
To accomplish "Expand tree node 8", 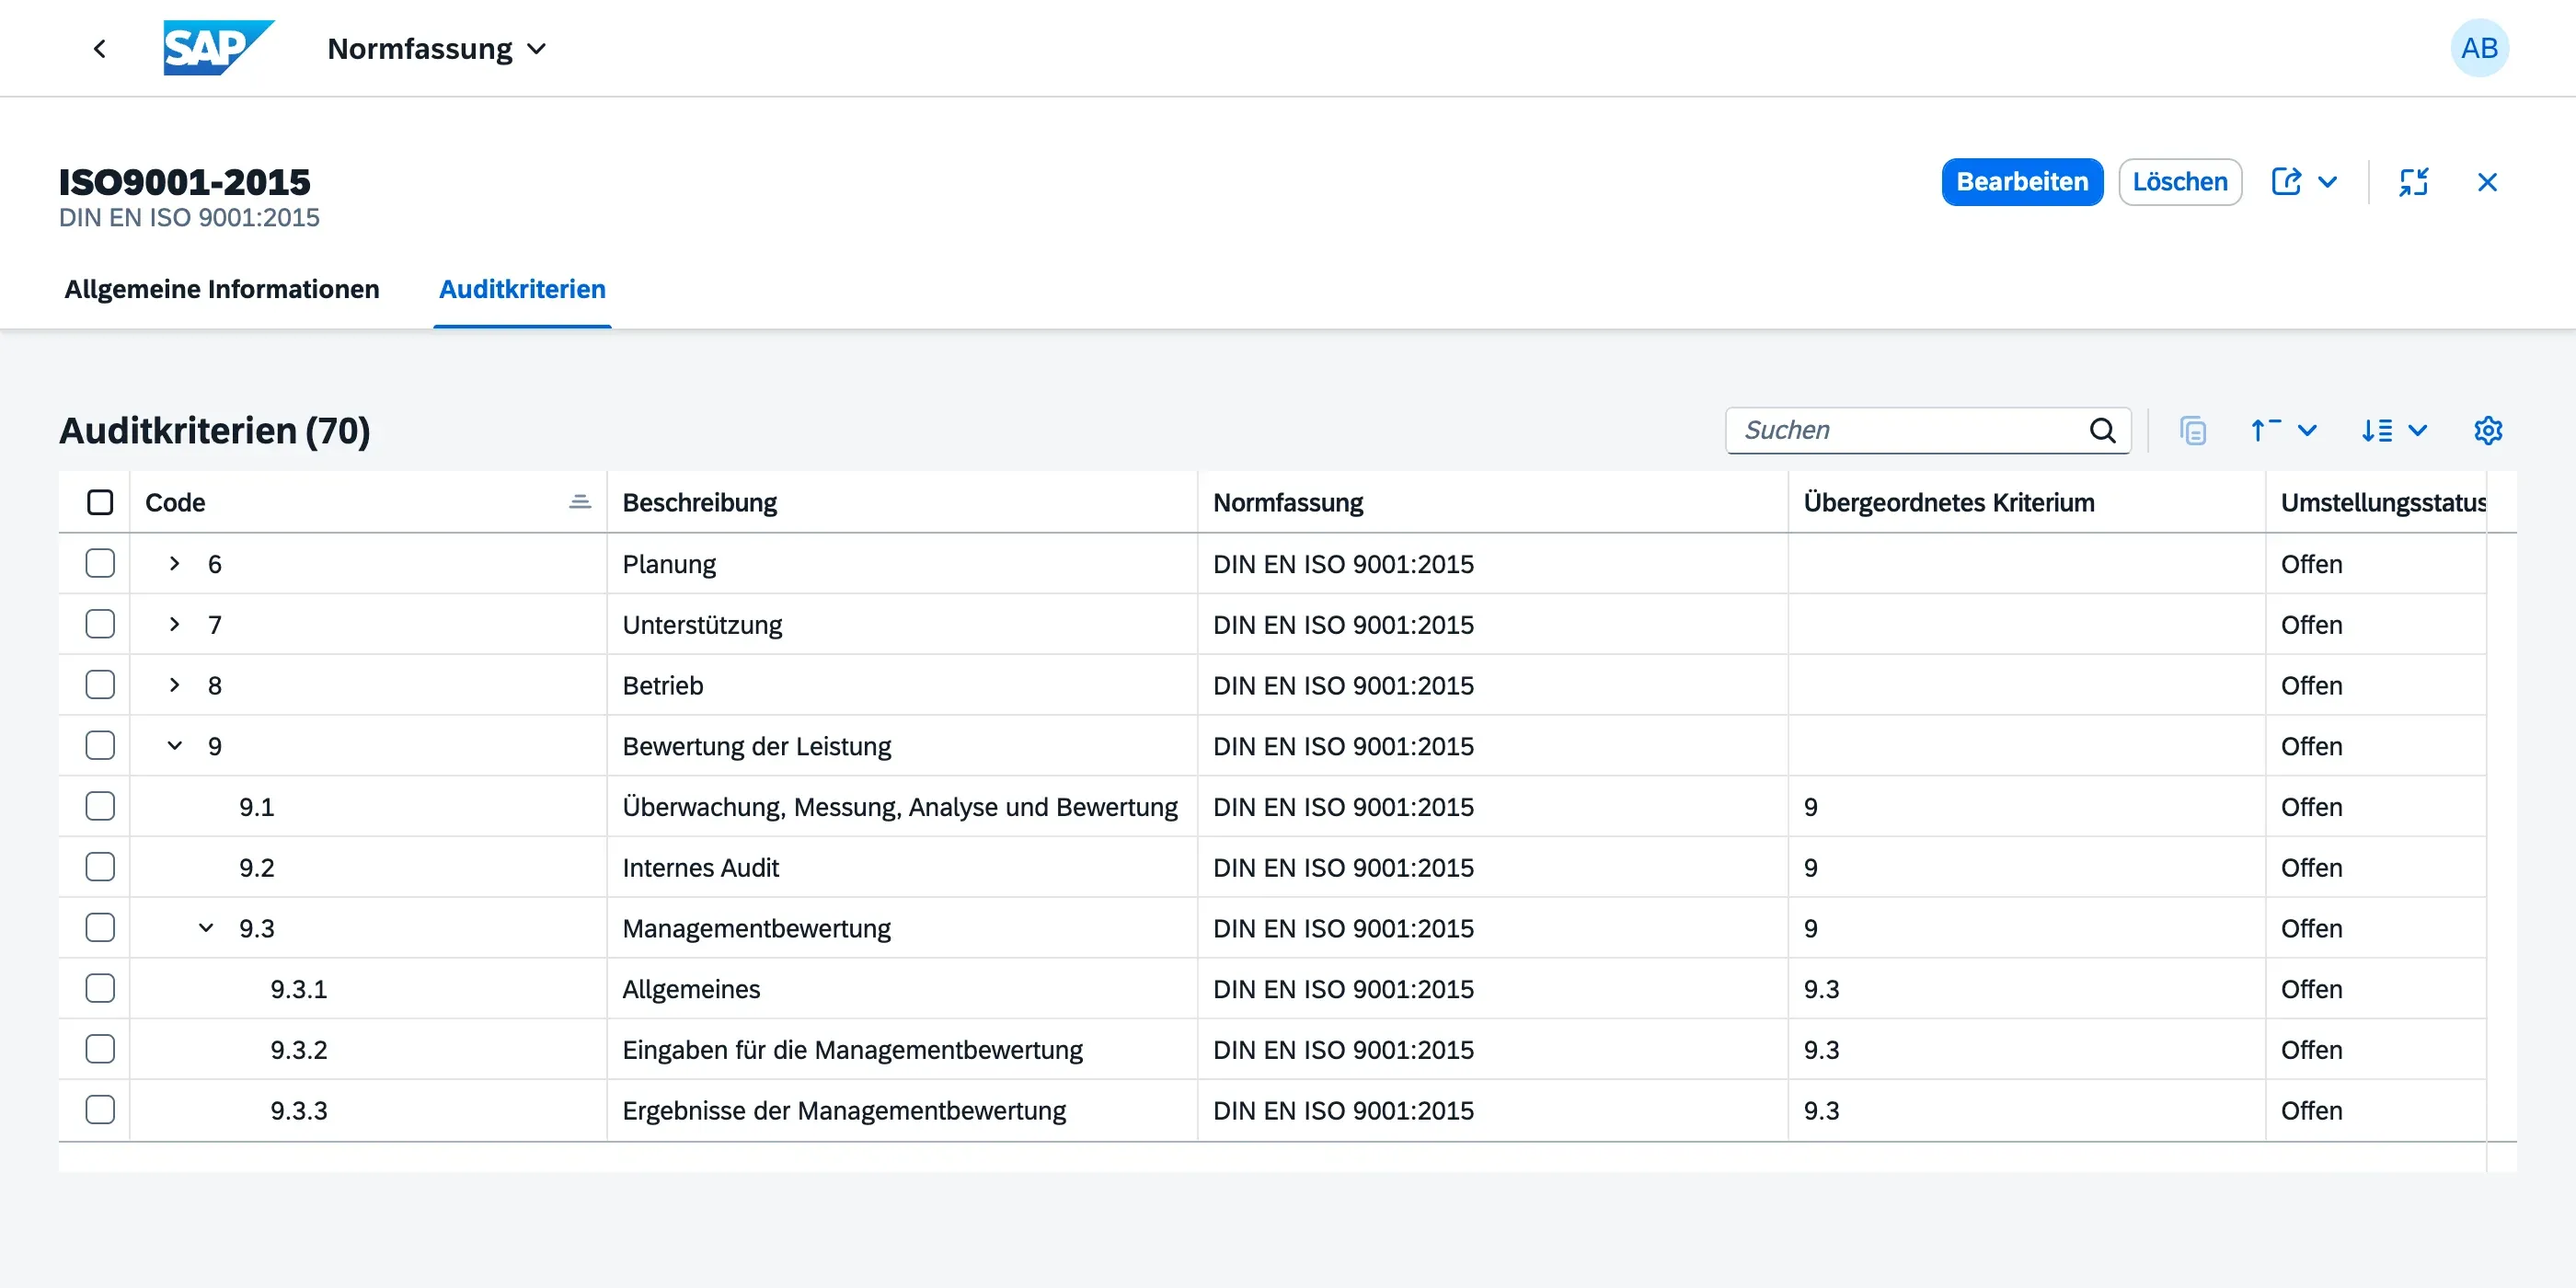I will click(x=174, y=685).
